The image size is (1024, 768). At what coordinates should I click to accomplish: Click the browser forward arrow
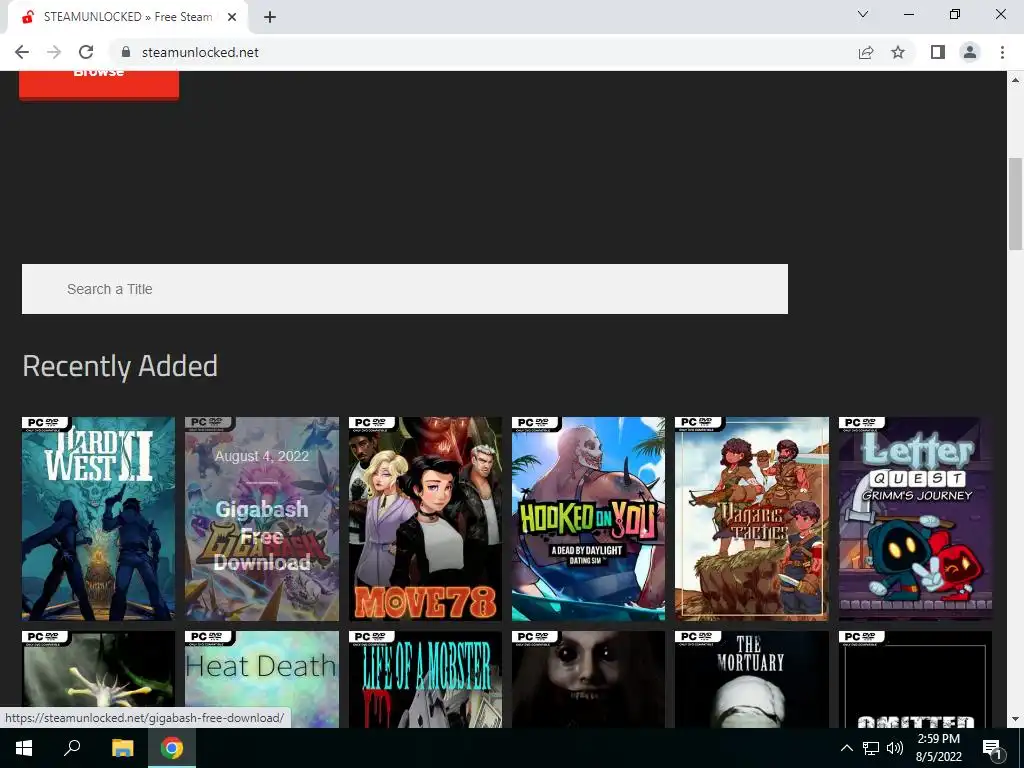coord(54,52)
